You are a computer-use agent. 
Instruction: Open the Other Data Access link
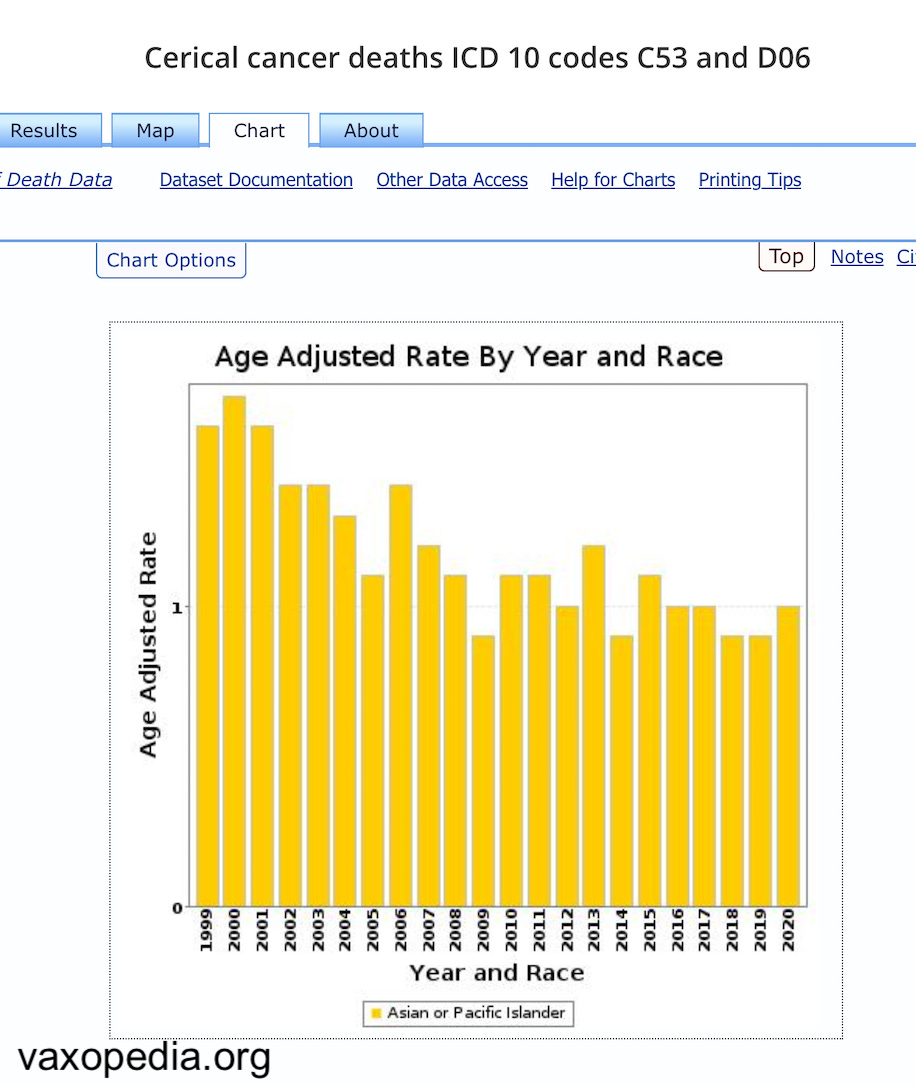452,180
